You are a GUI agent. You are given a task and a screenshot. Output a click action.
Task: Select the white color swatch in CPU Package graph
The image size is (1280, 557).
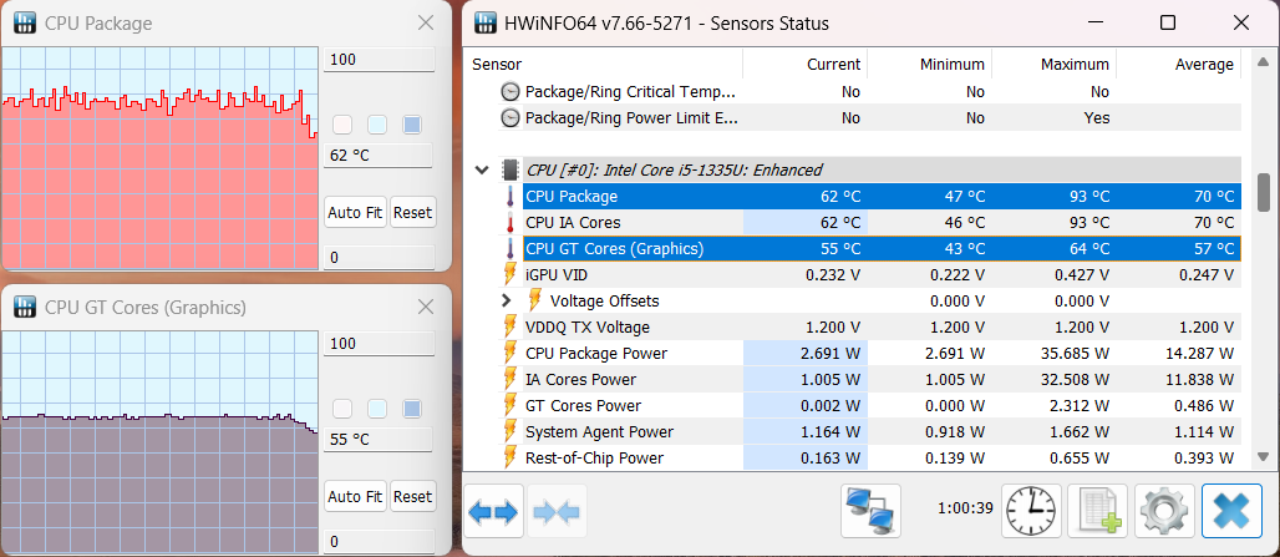point(343,125)
